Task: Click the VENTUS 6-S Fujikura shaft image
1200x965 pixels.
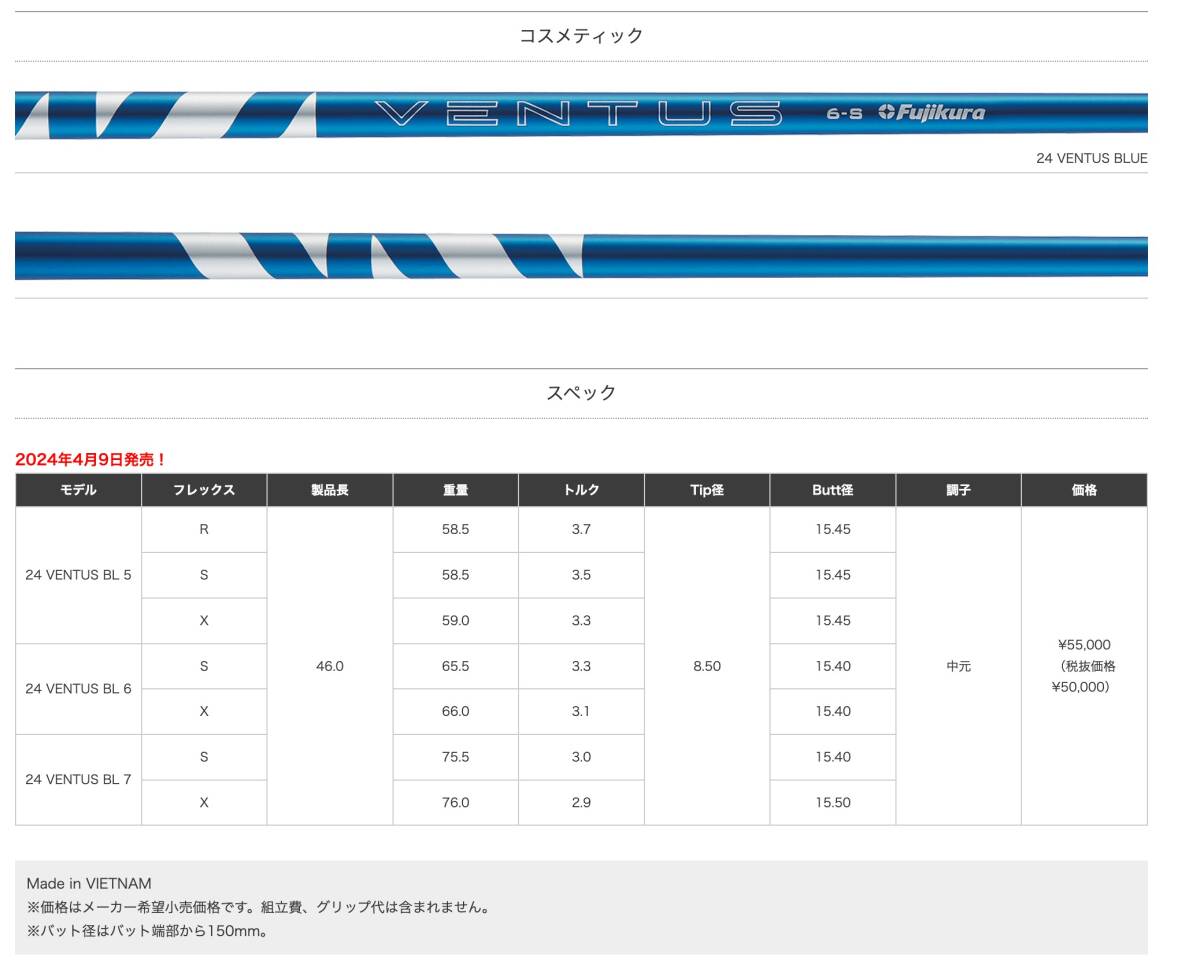Action: coord(581,114)
